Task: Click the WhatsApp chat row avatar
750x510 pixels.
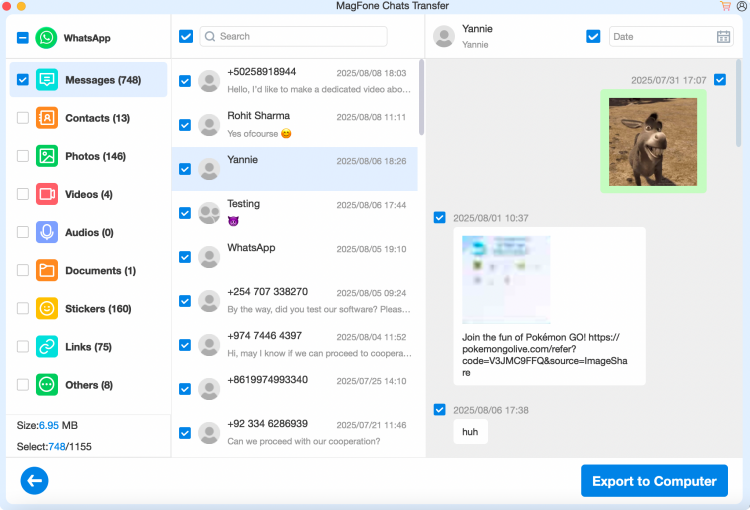Action: click(209, 257)
